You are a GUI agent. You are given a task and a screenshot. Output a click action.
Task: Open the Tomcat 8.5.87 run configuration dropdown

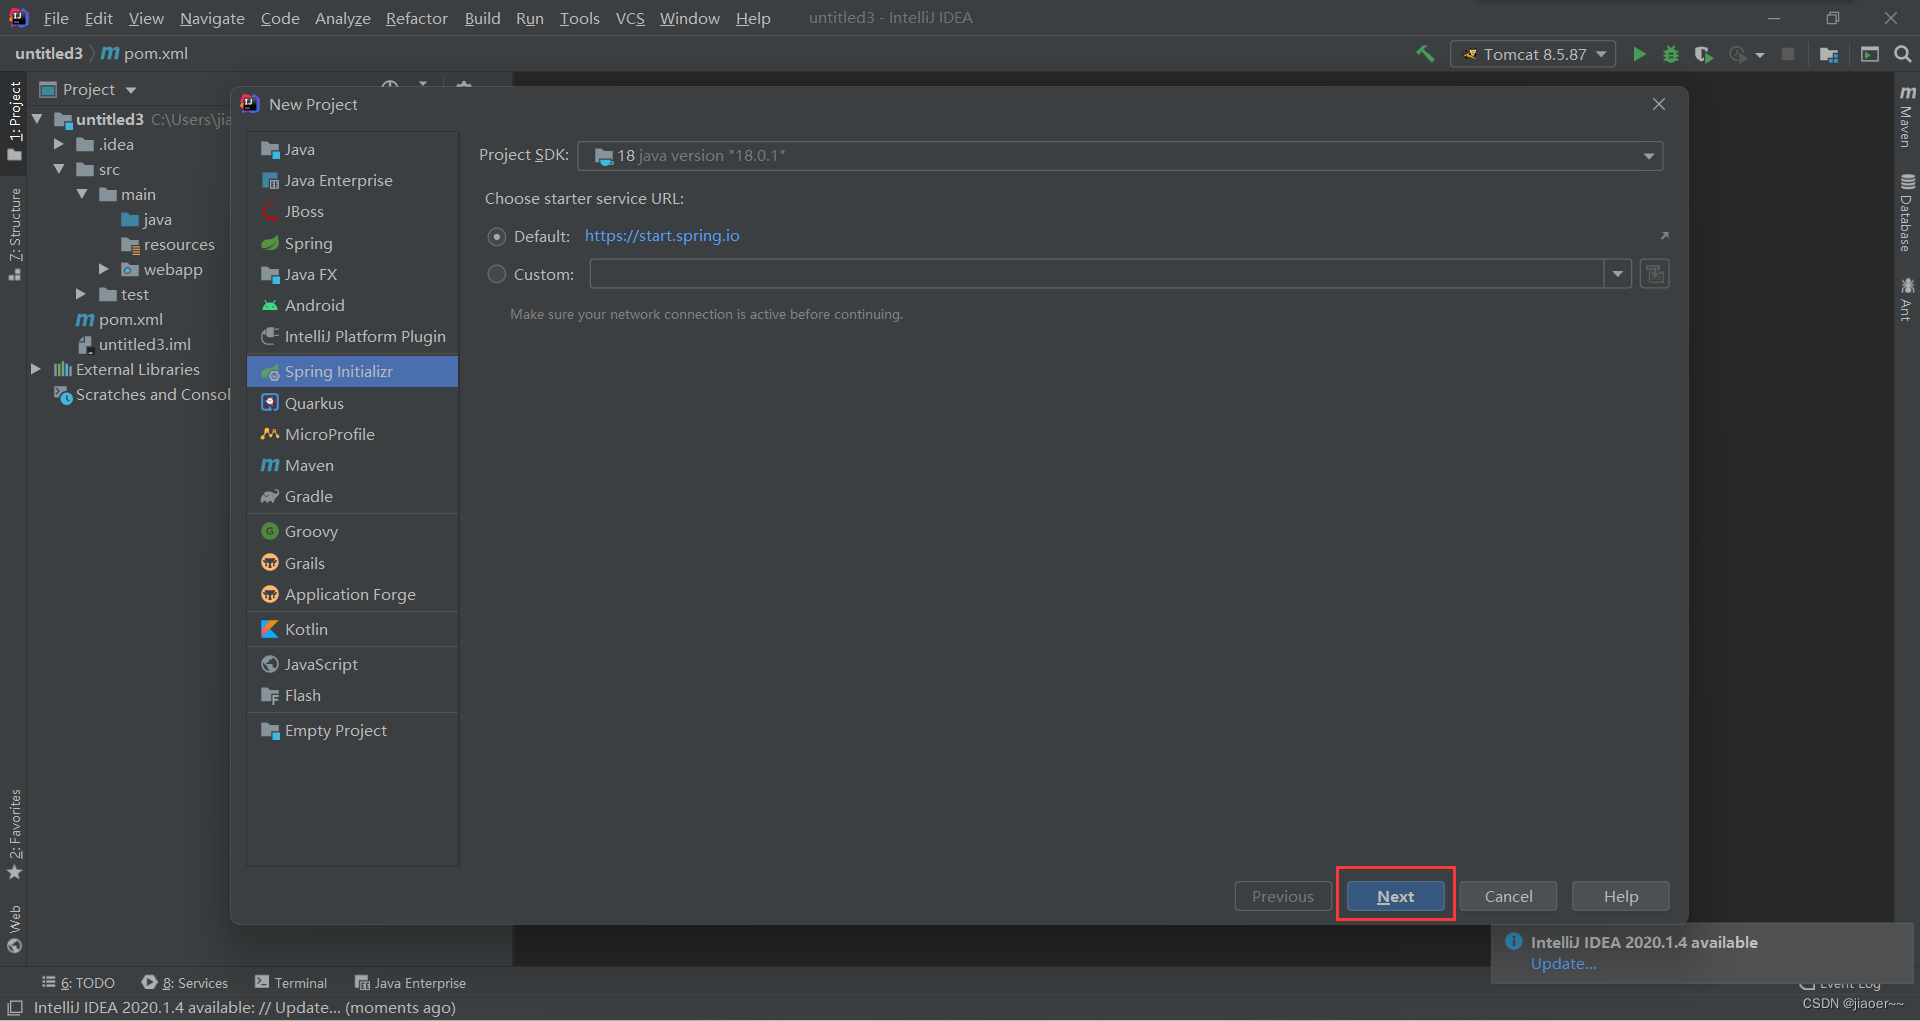click(x=1533, y=54)
